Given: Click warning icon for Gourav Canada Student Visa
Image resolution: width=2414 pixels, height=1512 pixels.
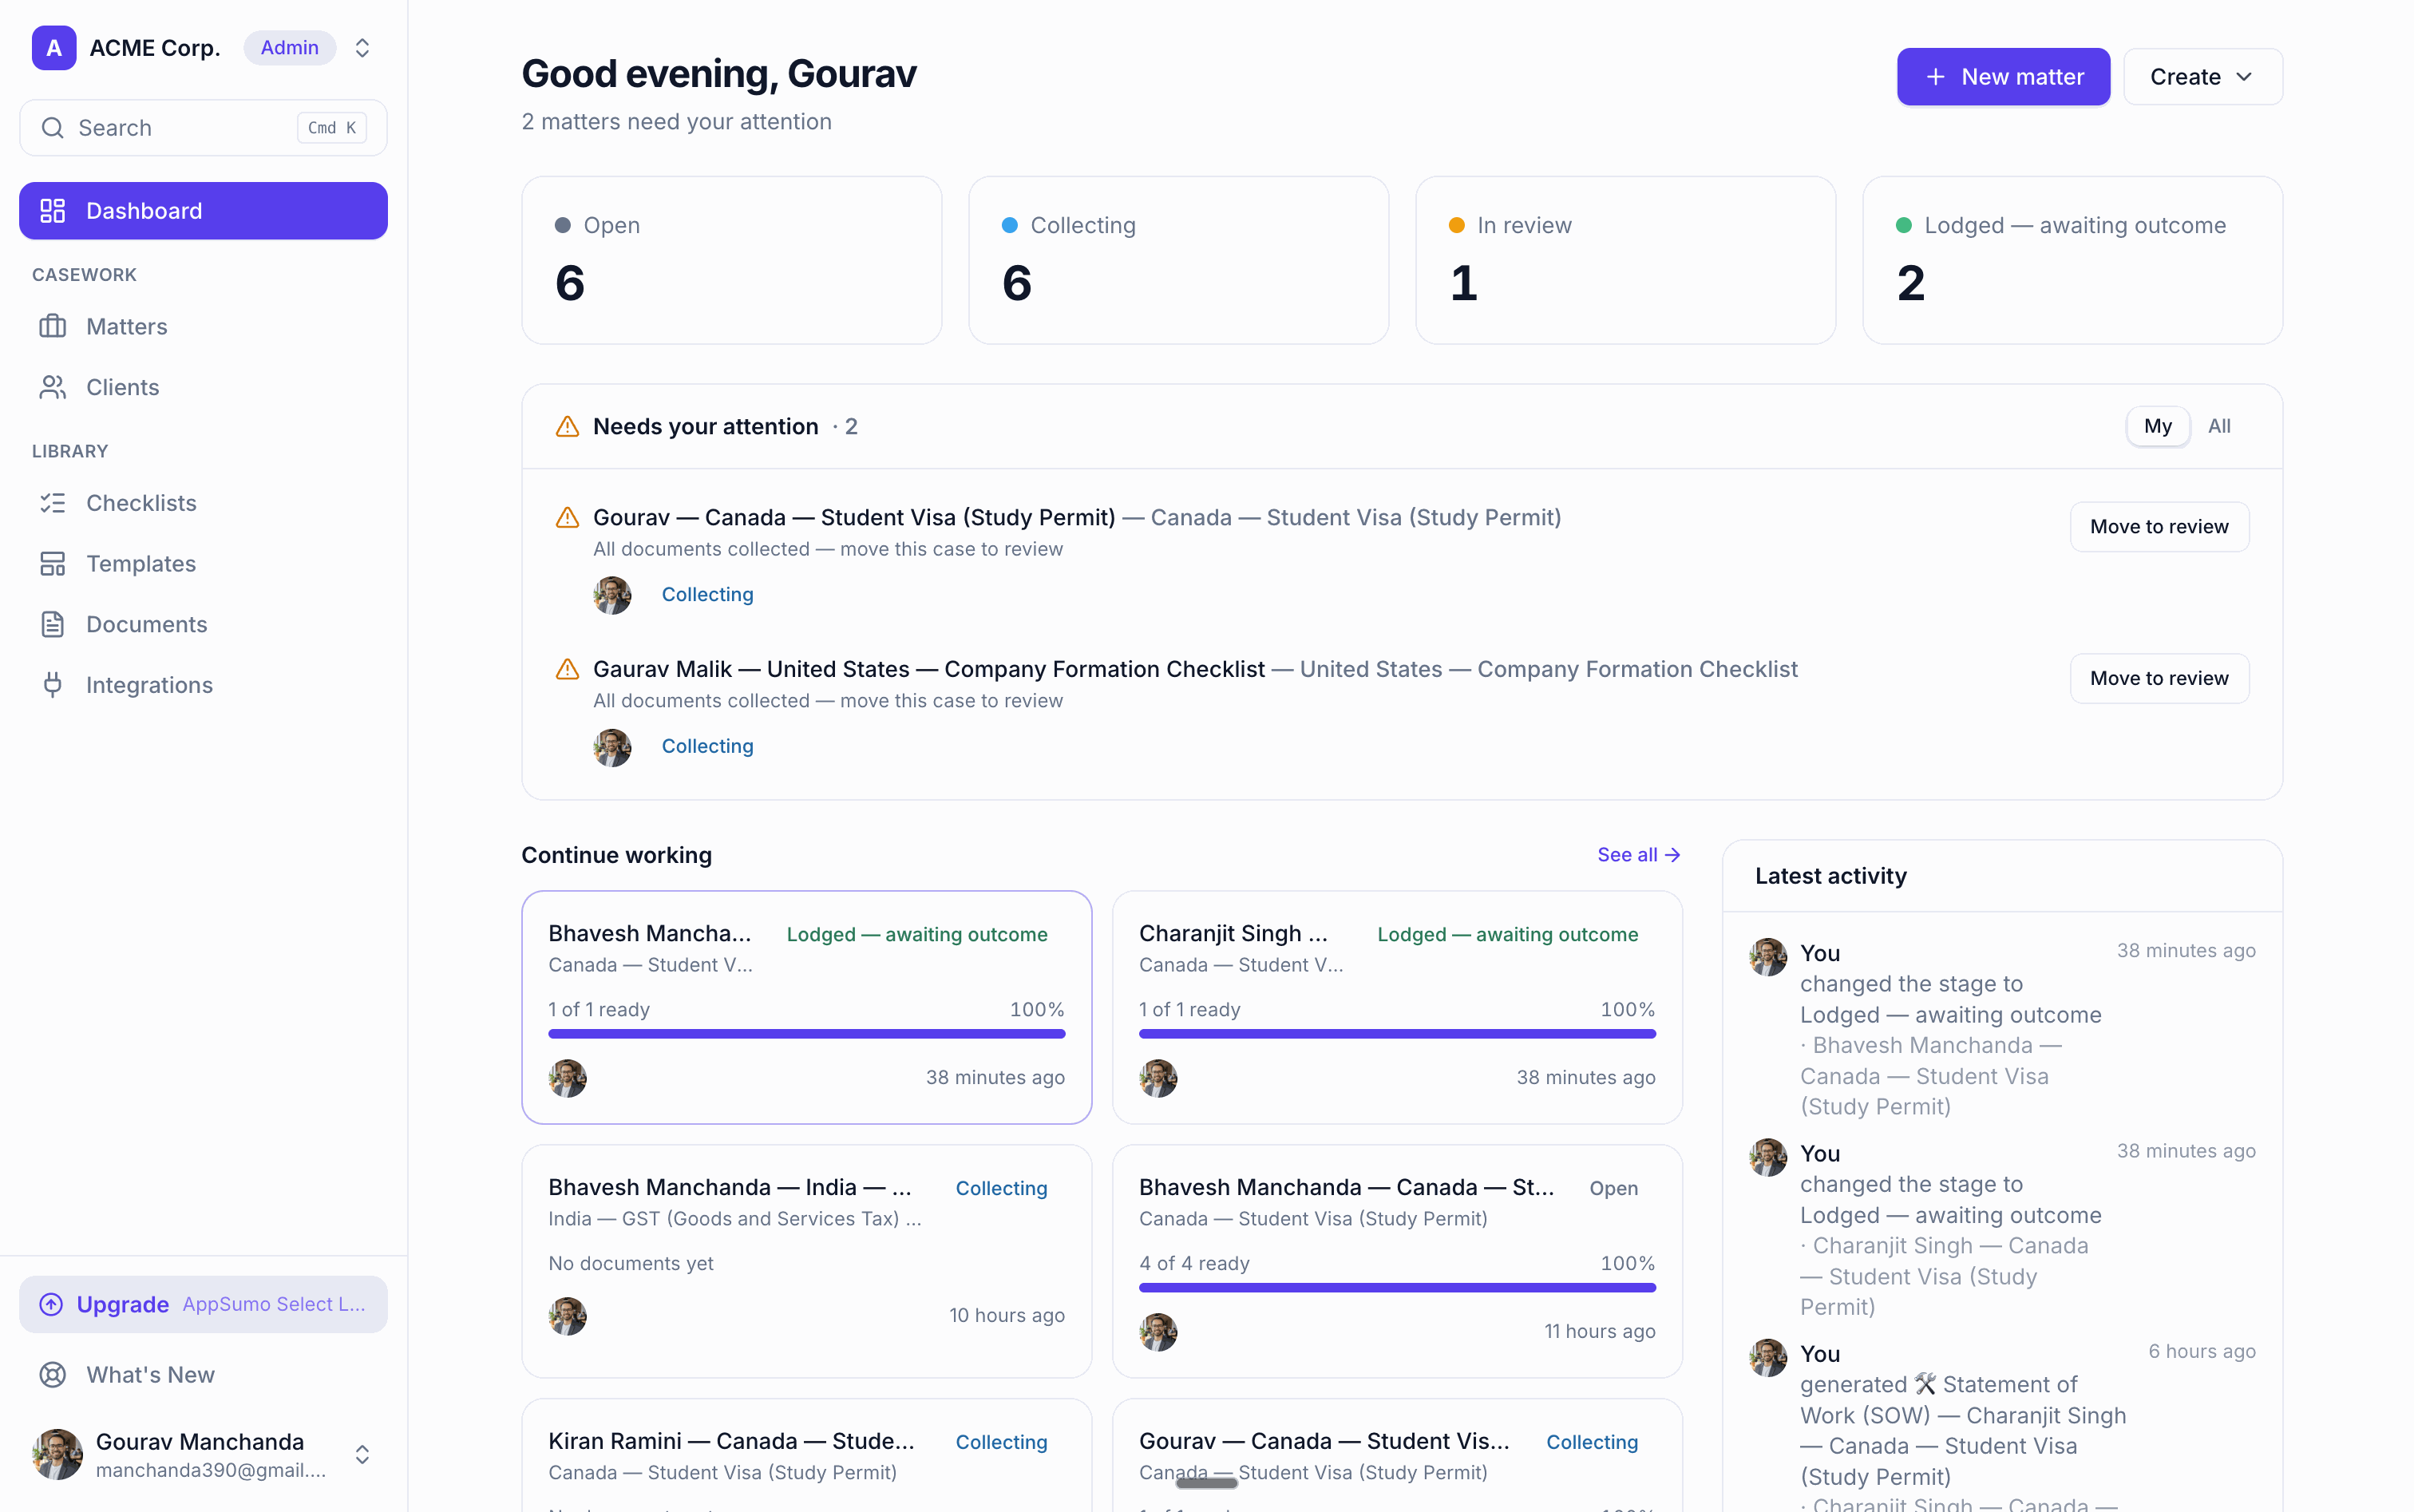Looking at the screenshot, I should [x=567, y=518].
